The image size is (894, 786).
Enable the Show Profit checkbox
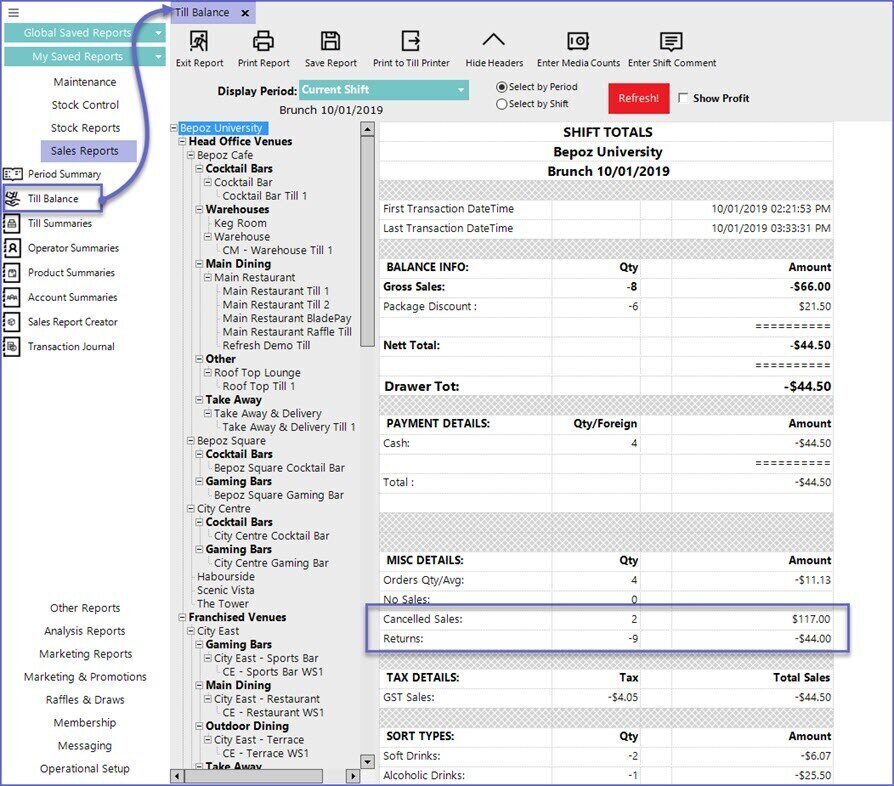(684, 98)
